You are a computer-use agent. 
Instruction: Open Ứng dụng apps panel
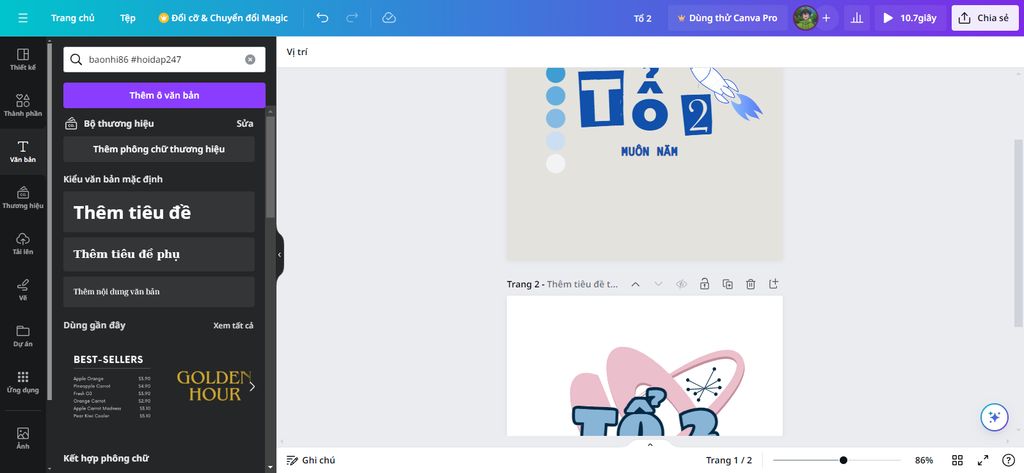(x=23, y=382)
